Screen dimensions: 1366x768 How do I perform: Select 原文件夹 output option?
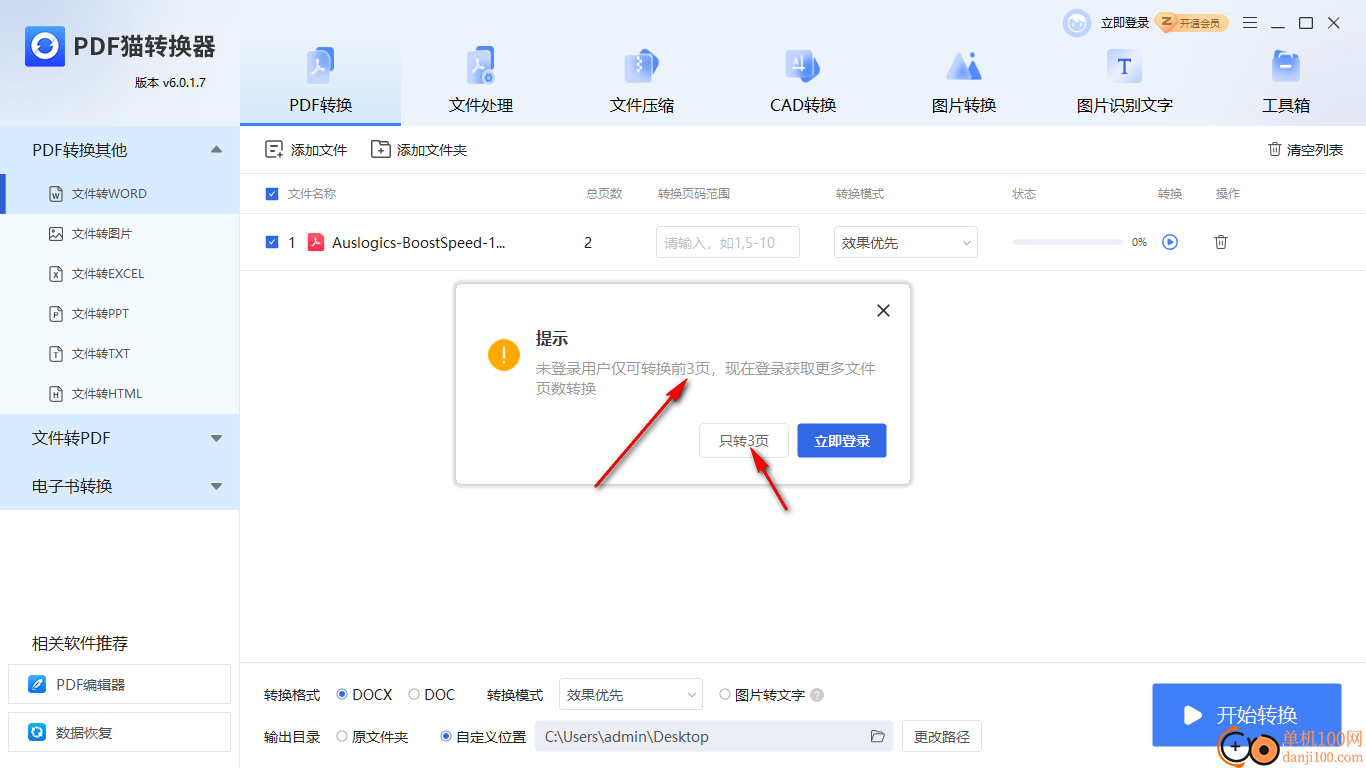click(342, 737)
